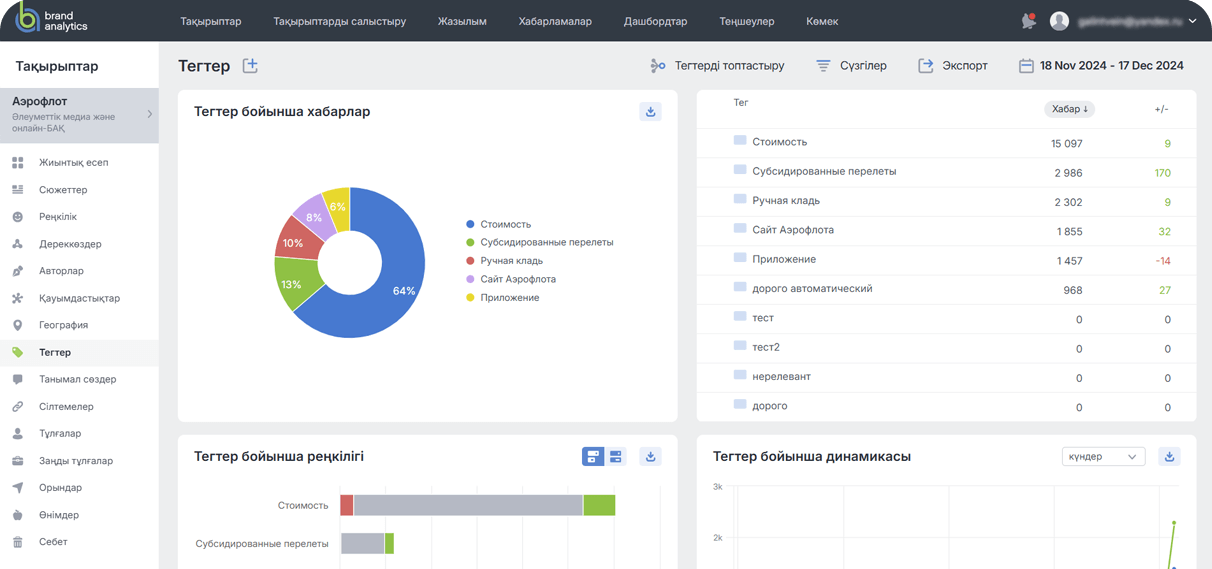1212x569 pixels.
Task: Download the Тегтер бойынша реңкілігі chart
Action: click(650, 457)
